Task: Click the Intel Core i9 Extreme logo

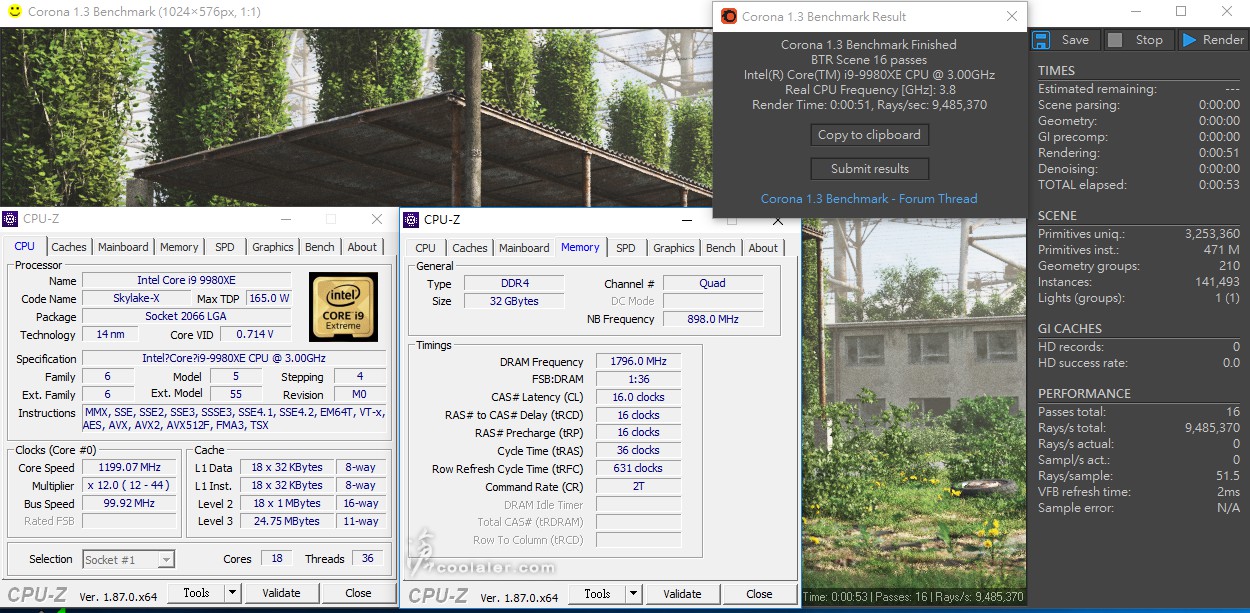Action: pos(343,306)
